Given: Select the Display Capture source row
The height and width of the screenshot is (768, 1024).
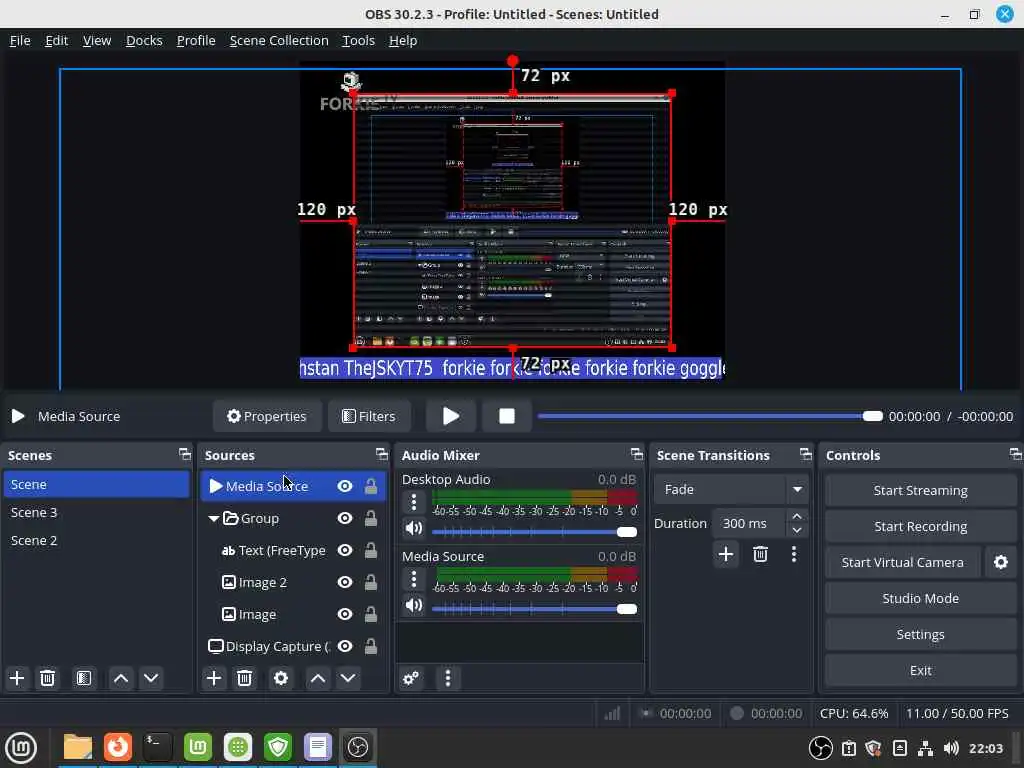Looking at the screenshot, I should (x=293, y=647).
